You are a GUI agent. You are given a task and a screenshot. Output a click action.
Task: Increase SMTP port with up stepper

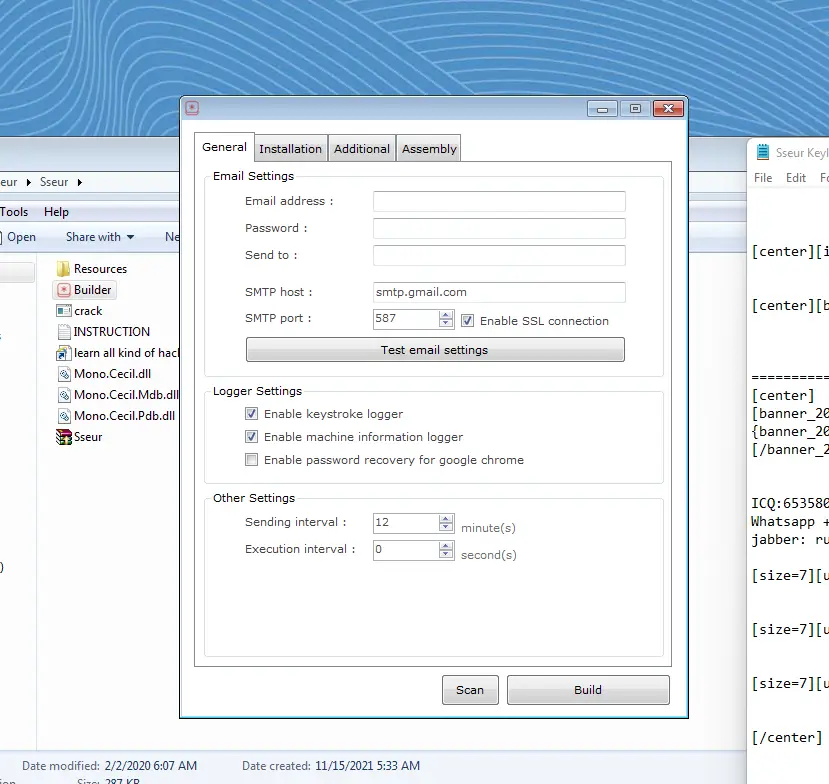444,315
